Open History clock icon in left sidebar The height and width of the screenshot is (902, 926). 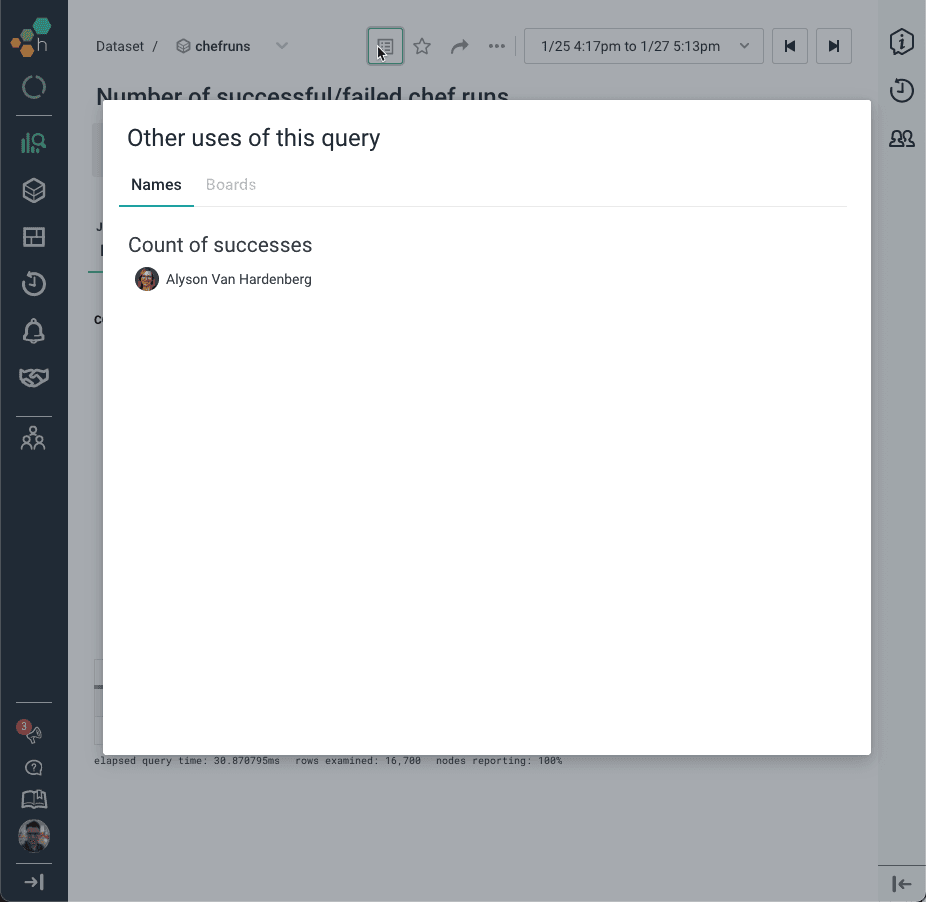pos(34,284)
